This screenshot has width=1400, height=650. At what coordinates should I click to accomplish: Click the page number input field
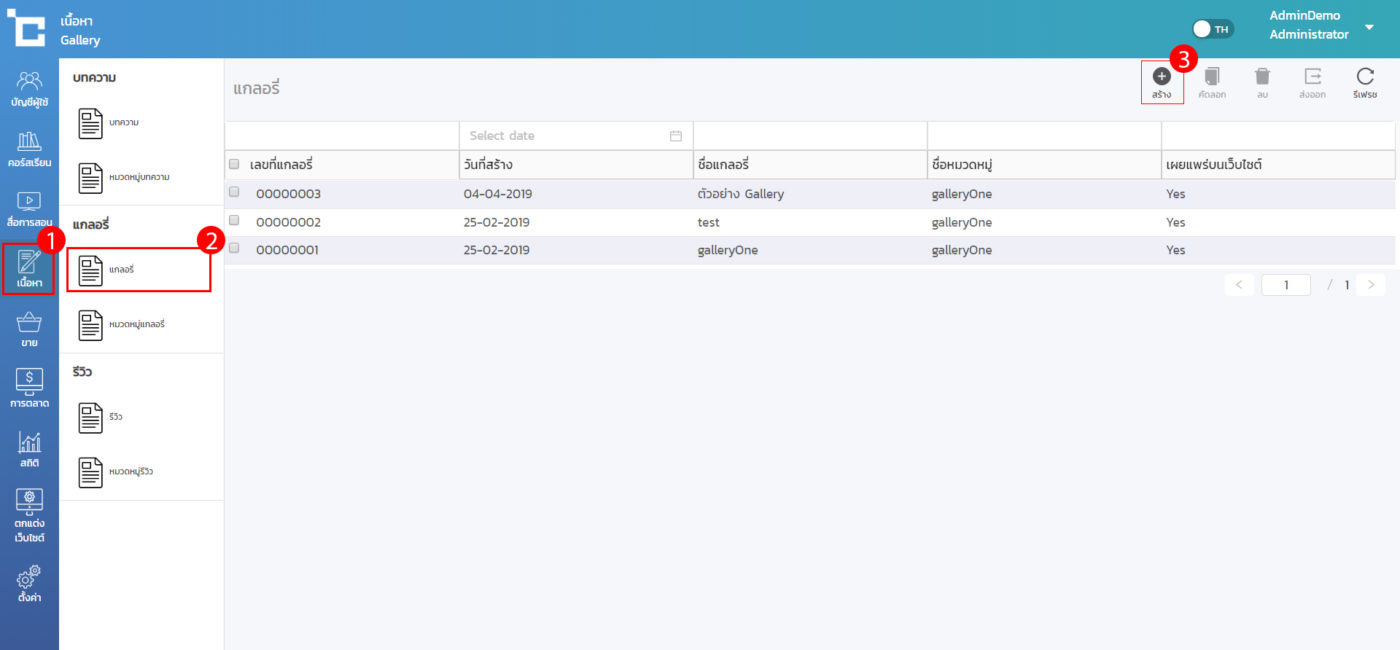tap(1286, 285)
